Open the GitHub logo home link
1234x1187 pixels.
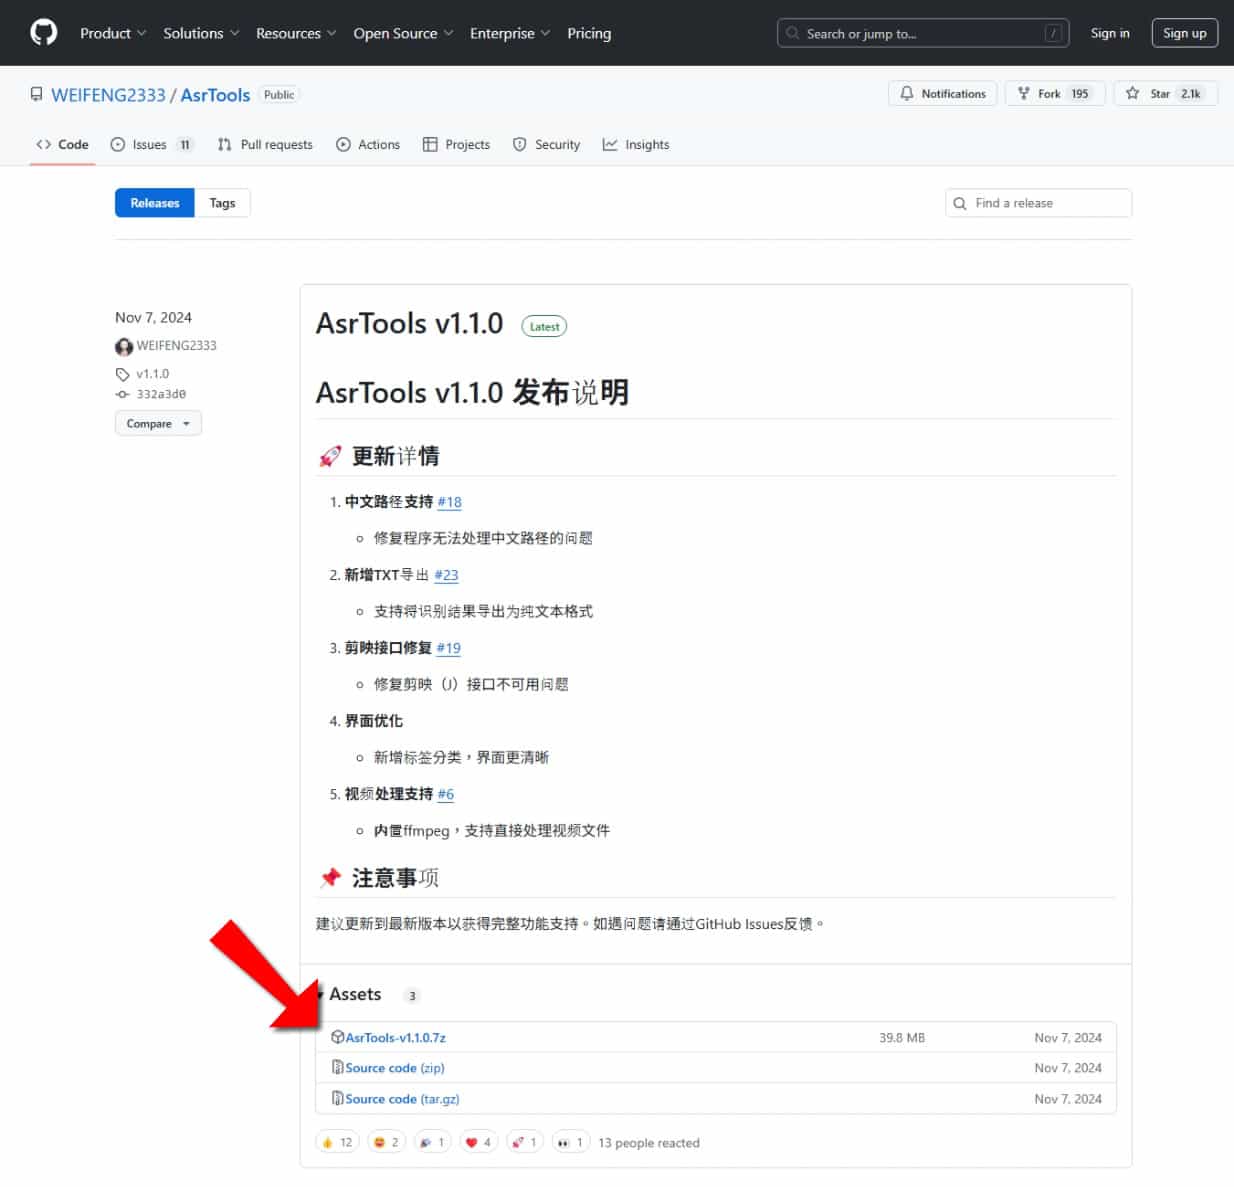coord(44,33)
